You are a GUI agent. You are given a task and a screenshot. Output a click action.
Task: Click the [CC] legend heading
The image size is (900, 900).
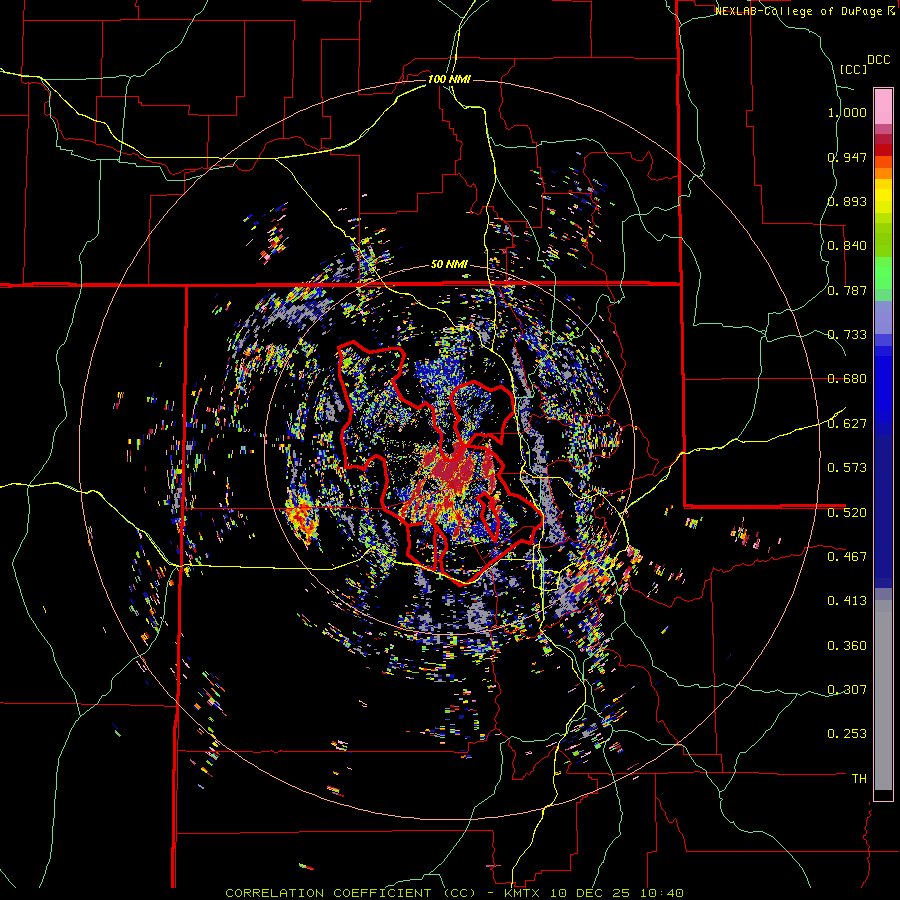pyautogui.click(x=854, y=69)
